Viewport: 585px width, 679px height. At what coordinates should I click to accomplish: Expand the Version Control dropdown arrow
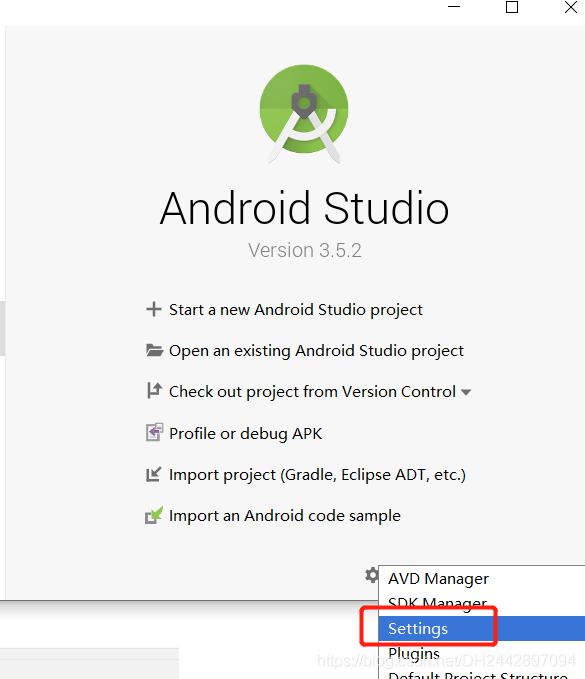[x=466, y=392]
